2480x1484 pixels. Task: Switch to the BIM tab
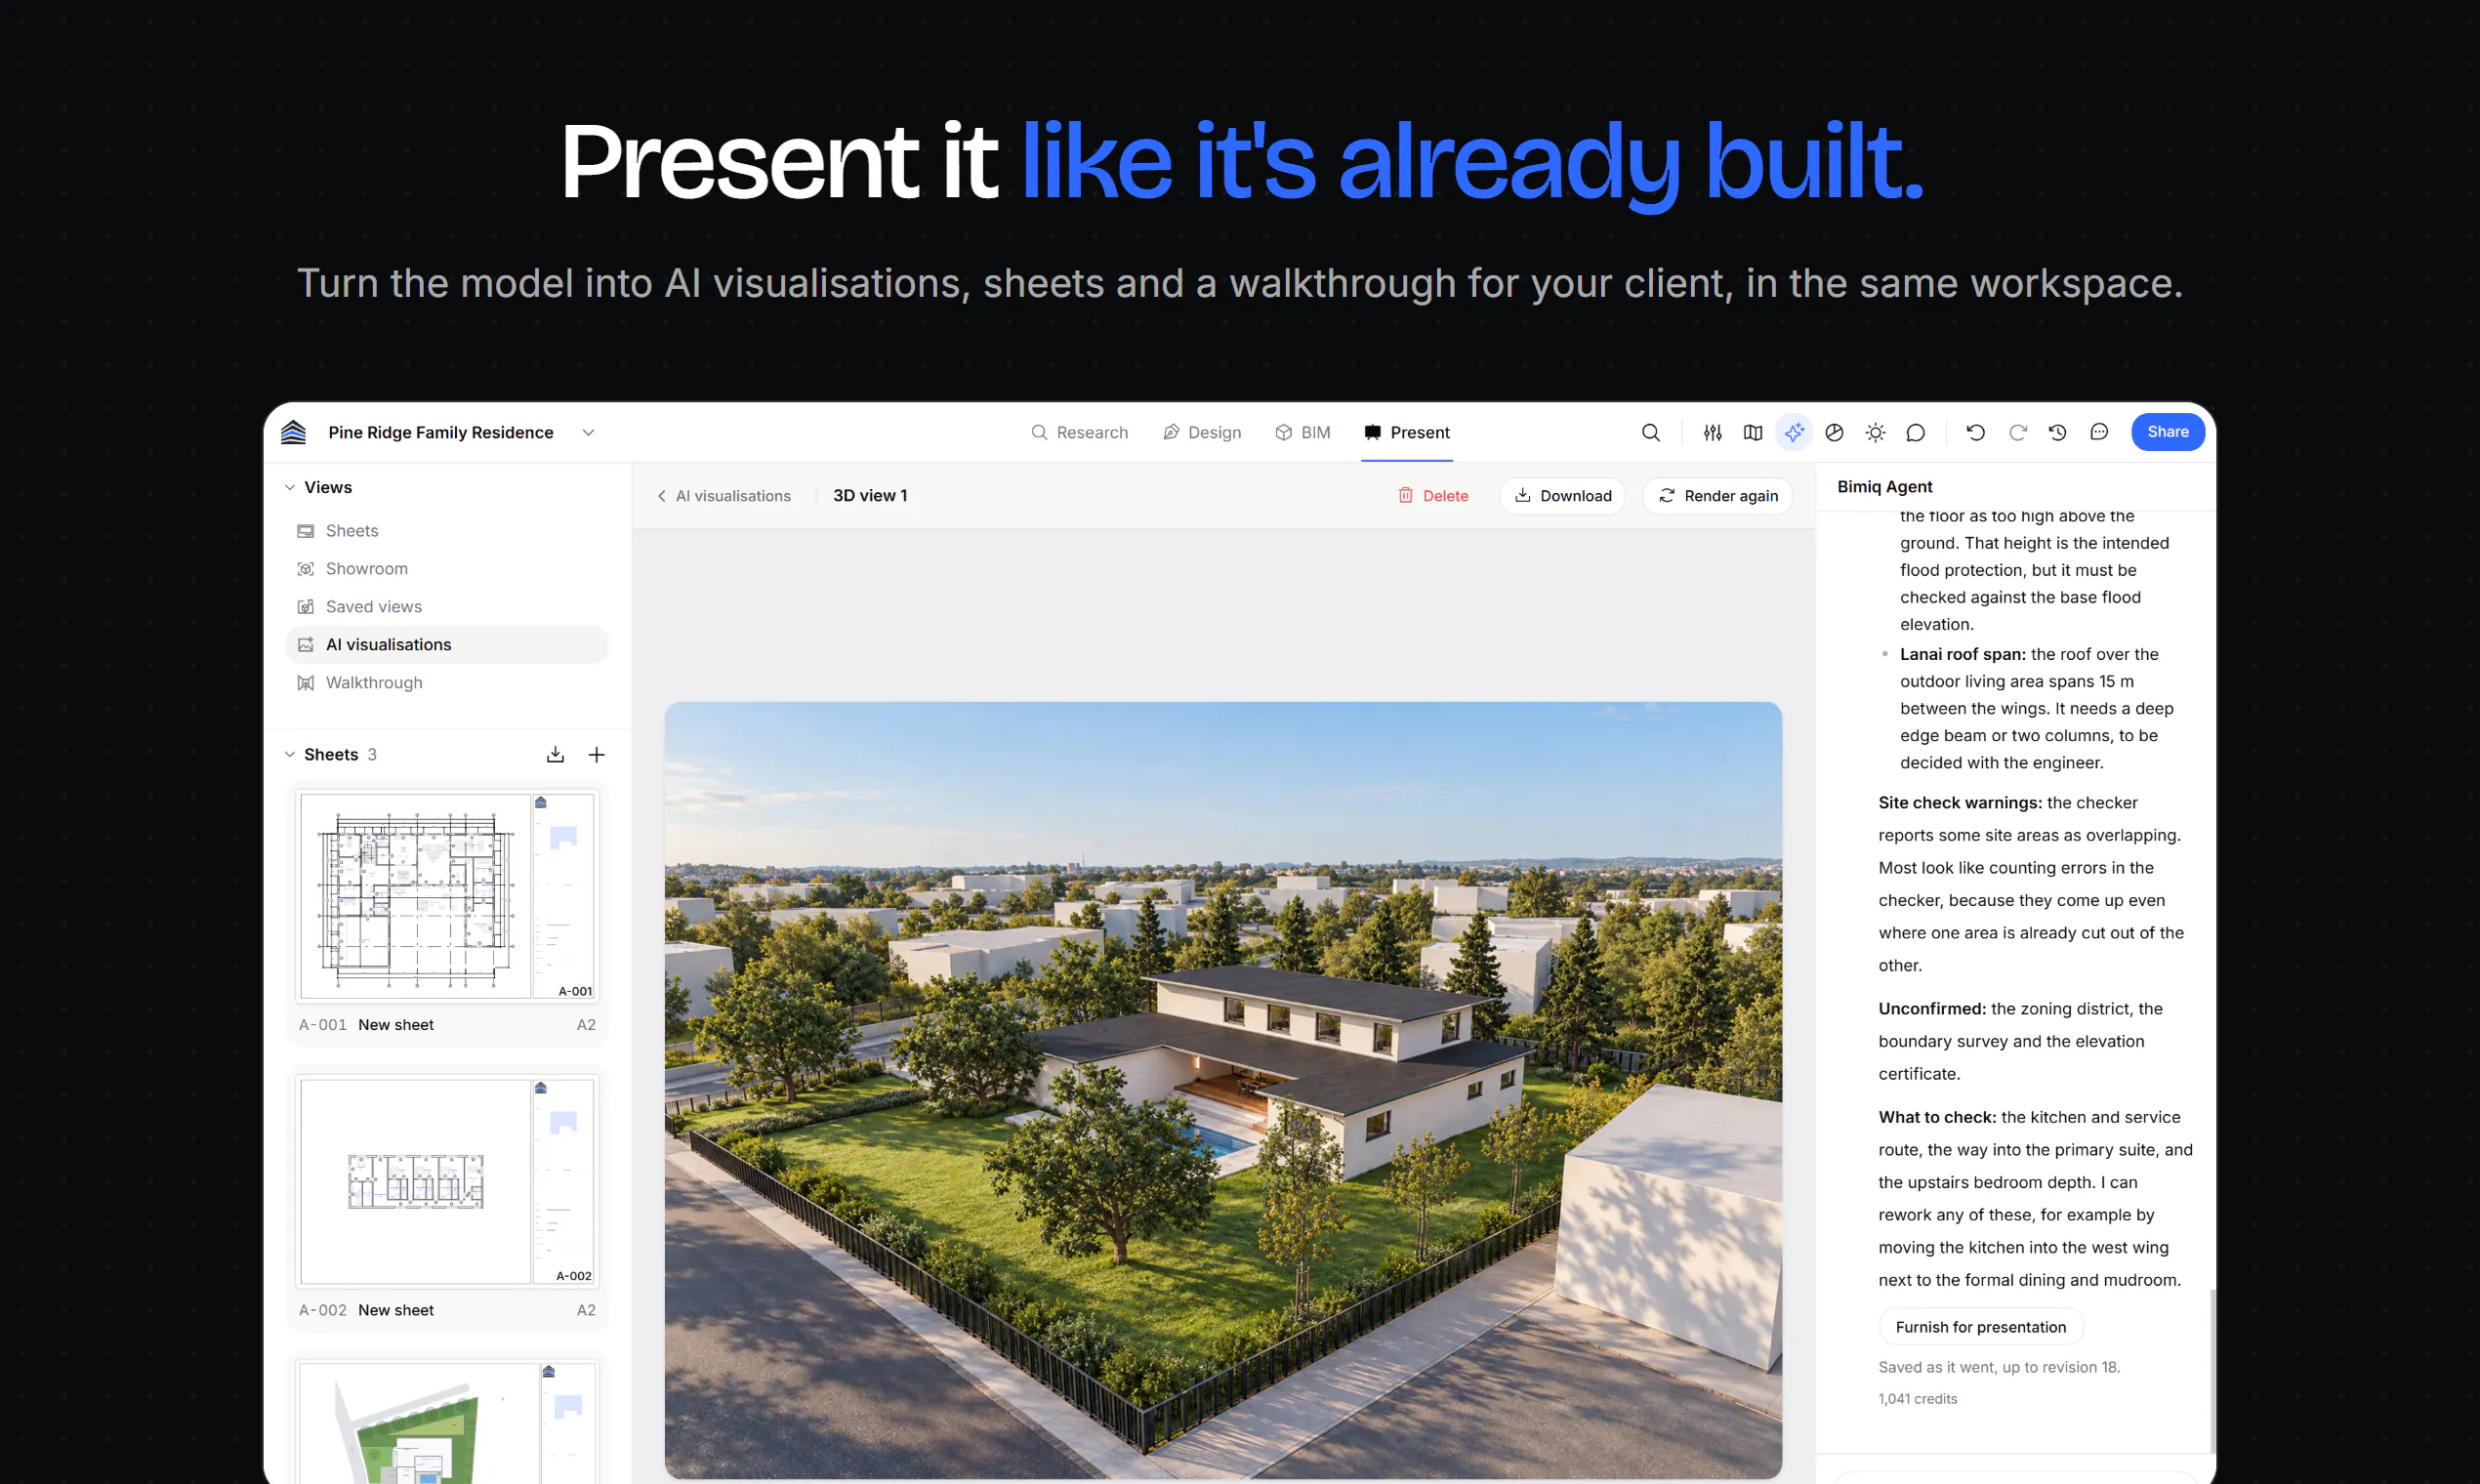pyautogui.click(x=1303, y=432)
